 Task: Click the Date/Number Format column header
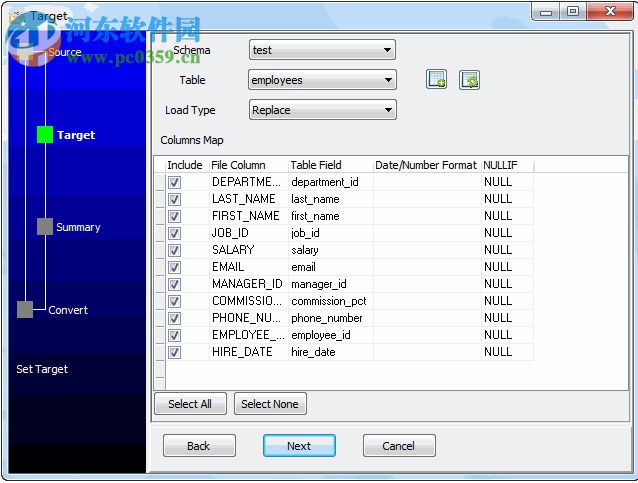click(x=427, y=165)
